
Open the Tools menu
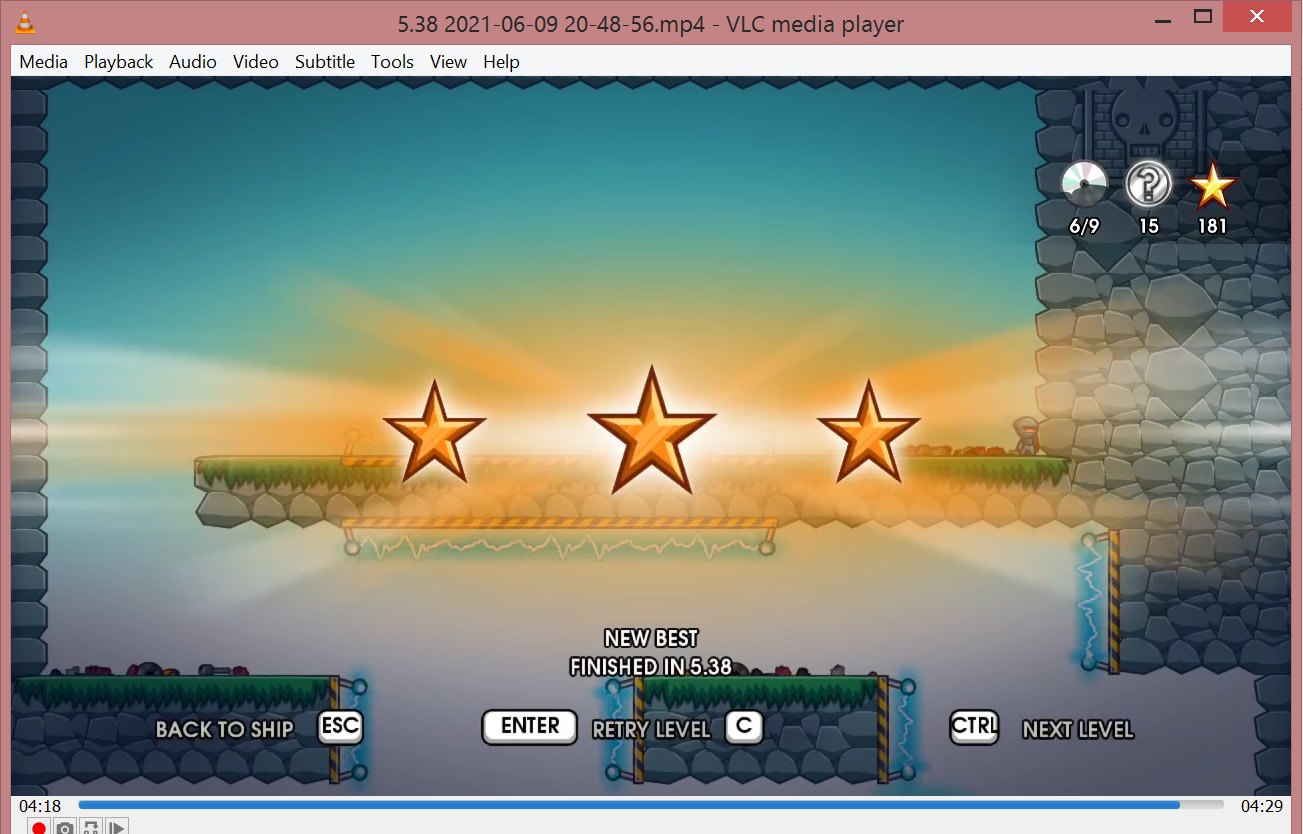392,62
